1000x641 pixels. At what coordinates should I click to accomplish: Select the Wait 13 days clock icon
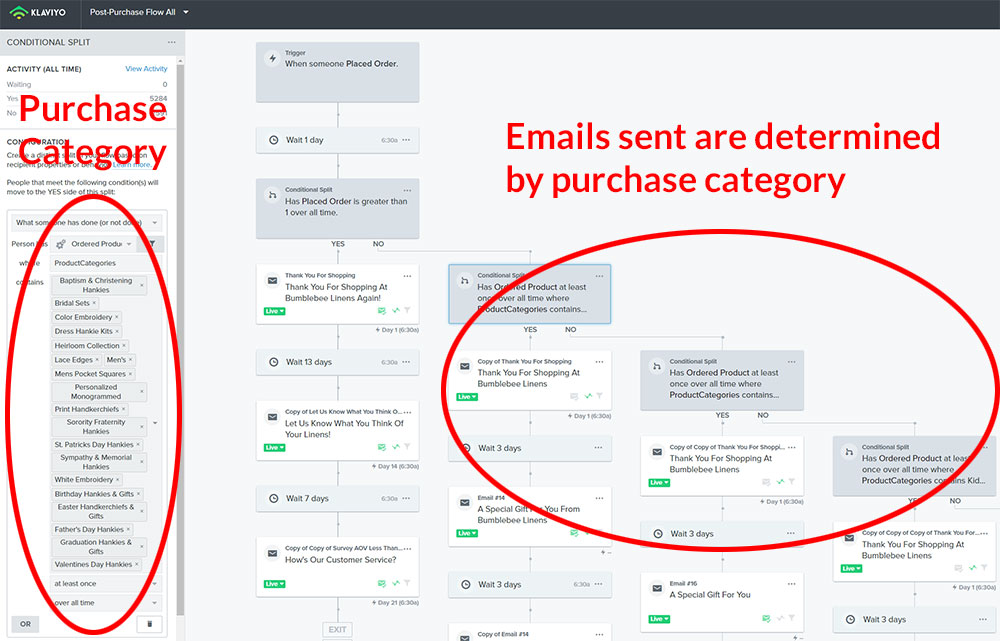274,362
